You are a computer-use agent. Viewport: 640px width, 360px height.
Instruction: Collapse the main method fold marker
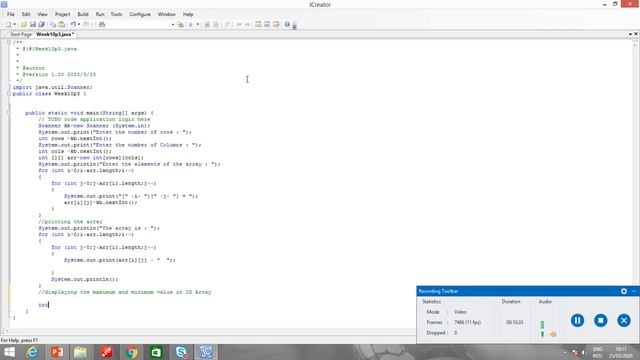(9, 113)
